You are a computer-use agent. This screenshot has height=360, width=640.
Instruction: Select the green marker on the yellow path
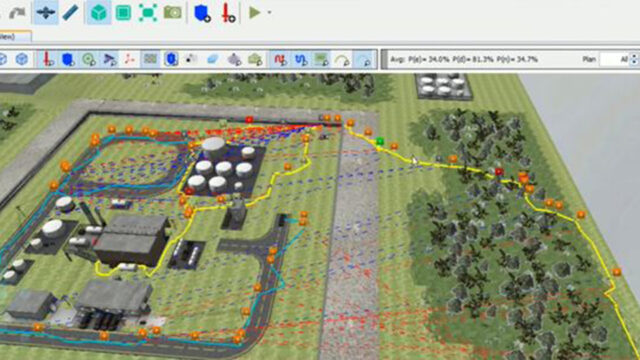coord(380,142)
